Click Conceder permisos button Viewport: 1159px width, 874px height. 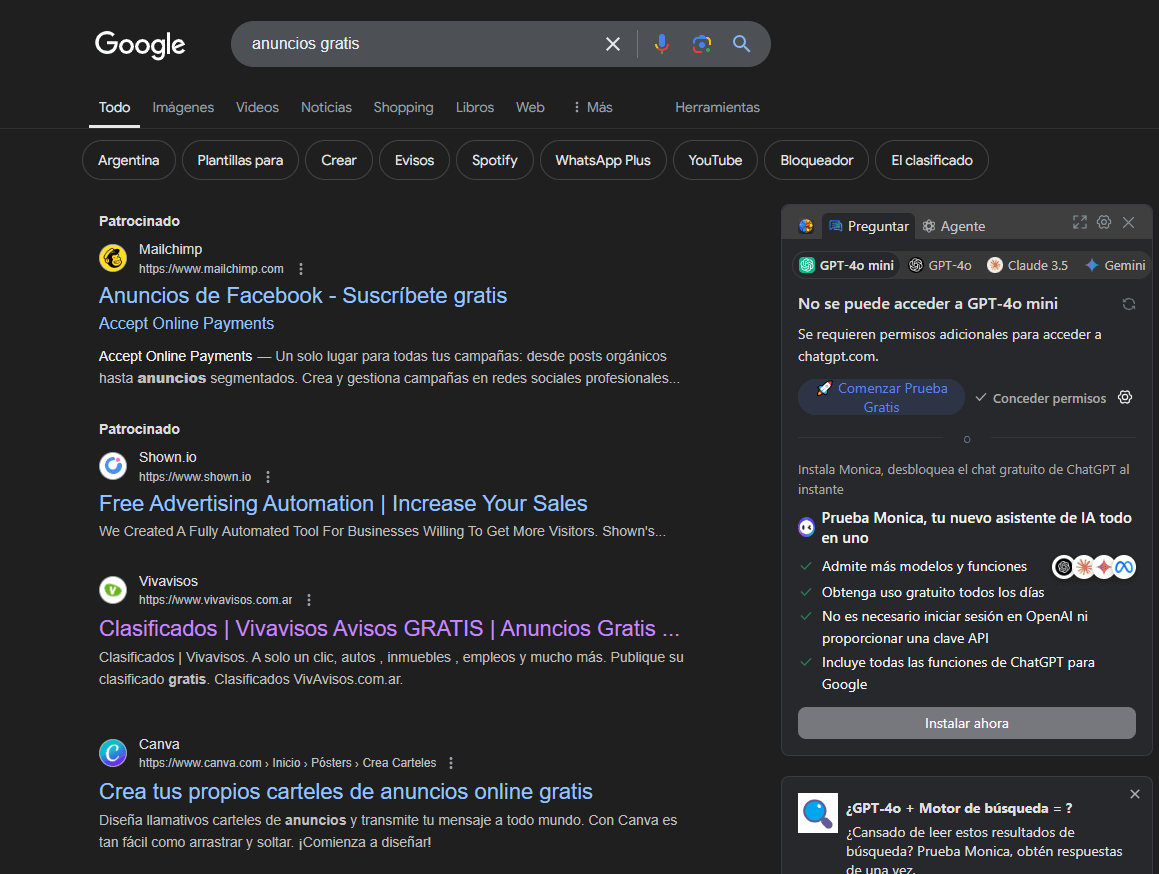1041,399
